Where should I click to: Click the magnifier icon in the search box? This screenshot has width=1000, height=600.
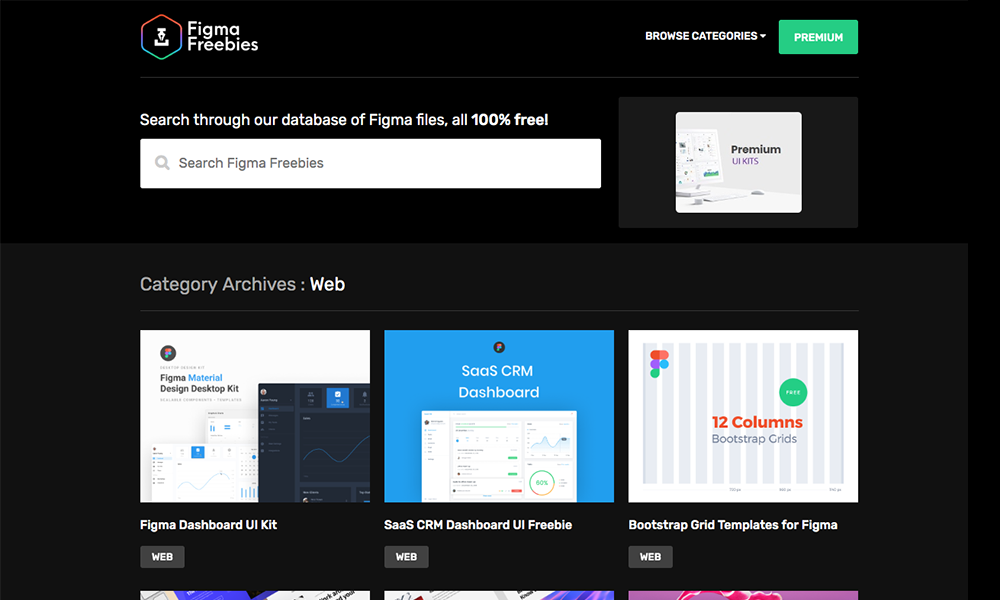[163, 163]
